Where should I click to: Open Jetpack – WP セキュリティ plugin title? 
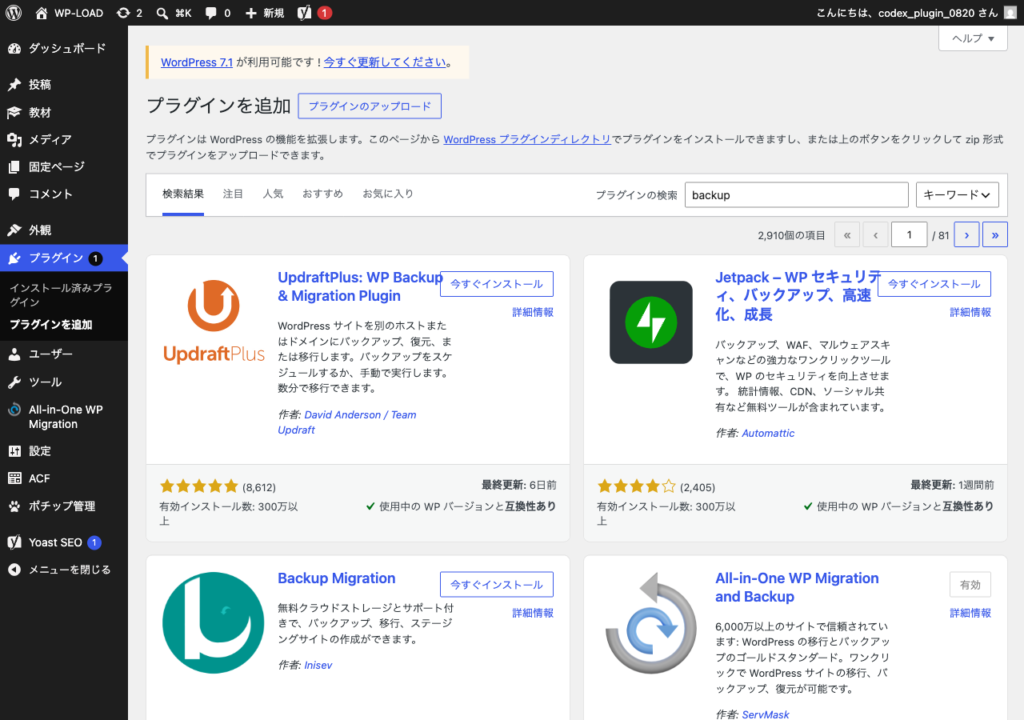(797, 296)
